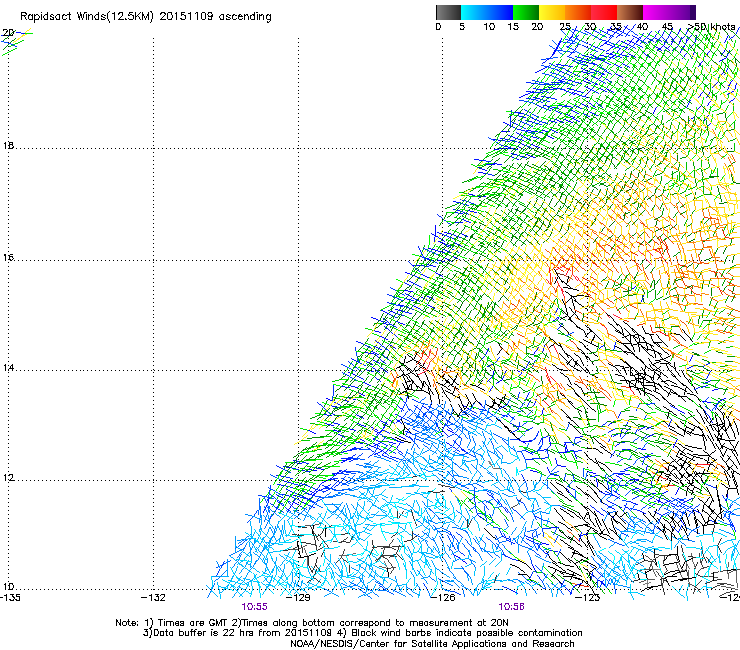Click the latitude label '14'
The width and height of the screenshot is (740, 650).
8,367
